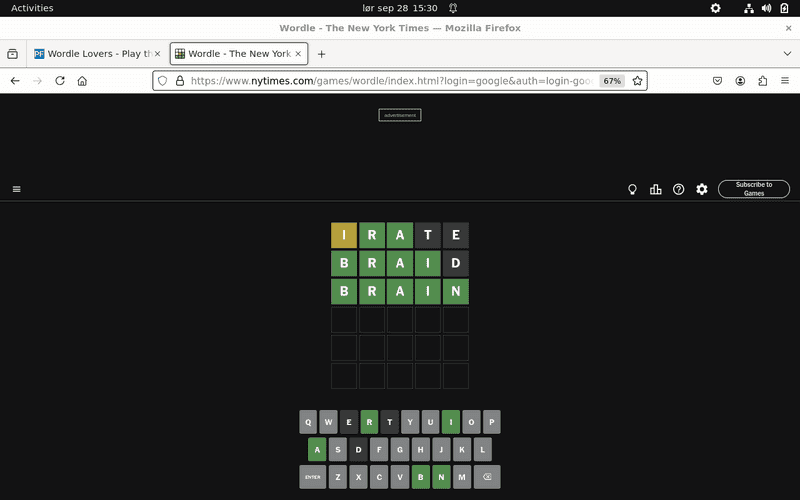Image resolution: width=800 pixels, height=500 pixels.
Task: Tap the green N key
Action: 441,477
